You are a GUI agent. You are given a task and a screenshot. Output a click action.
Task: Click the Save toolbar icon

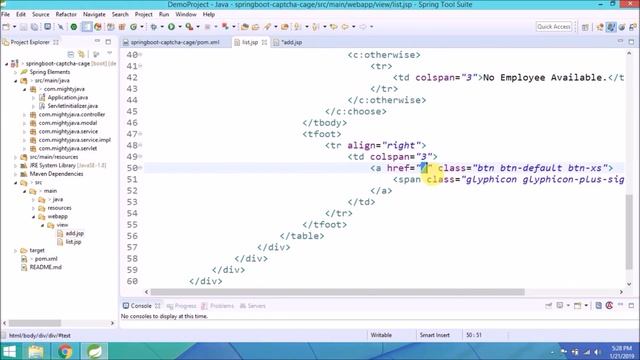[x=24, y=27]
